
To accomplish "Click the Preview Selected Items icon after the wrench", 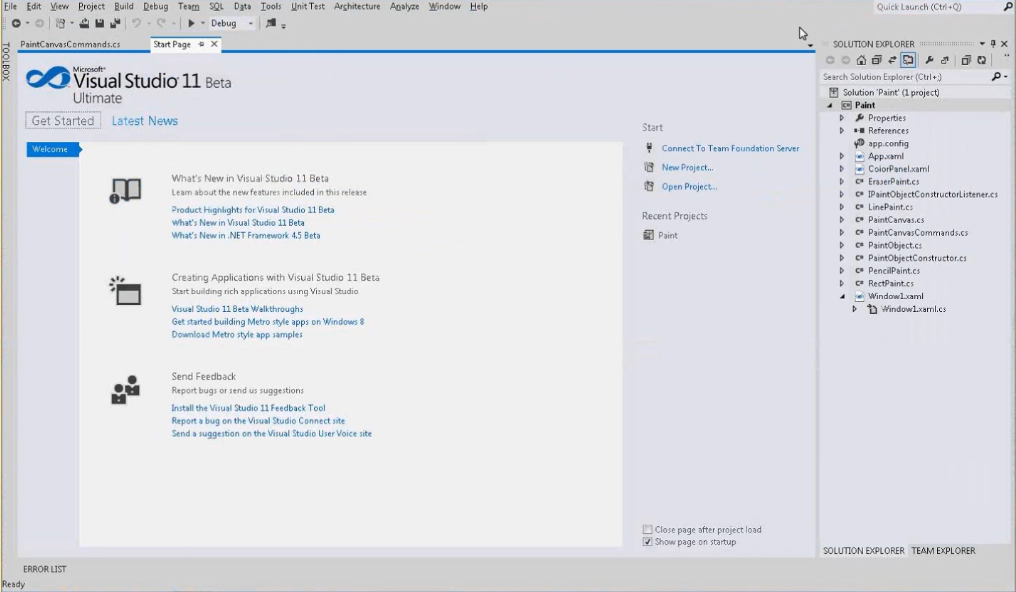I will (x=945, y=60).
